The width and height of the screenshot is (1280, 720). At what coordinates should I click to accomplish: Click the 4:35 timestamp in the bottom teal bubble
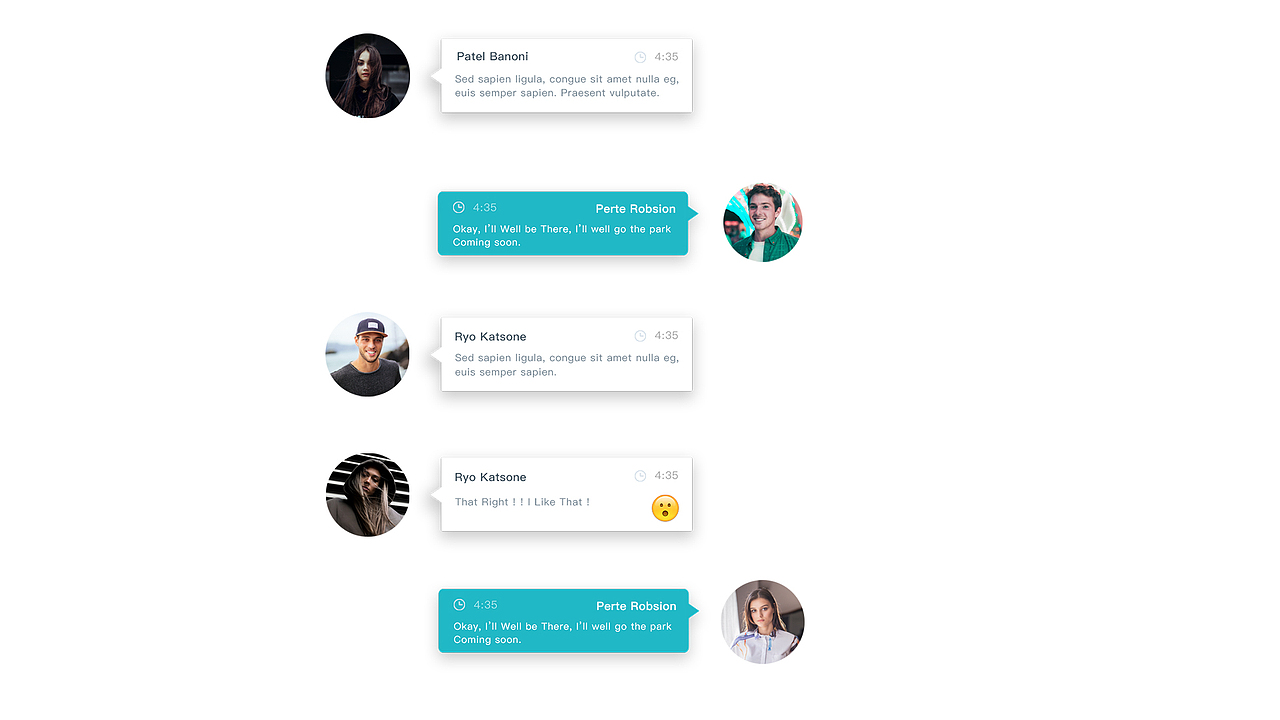point(485,604)
